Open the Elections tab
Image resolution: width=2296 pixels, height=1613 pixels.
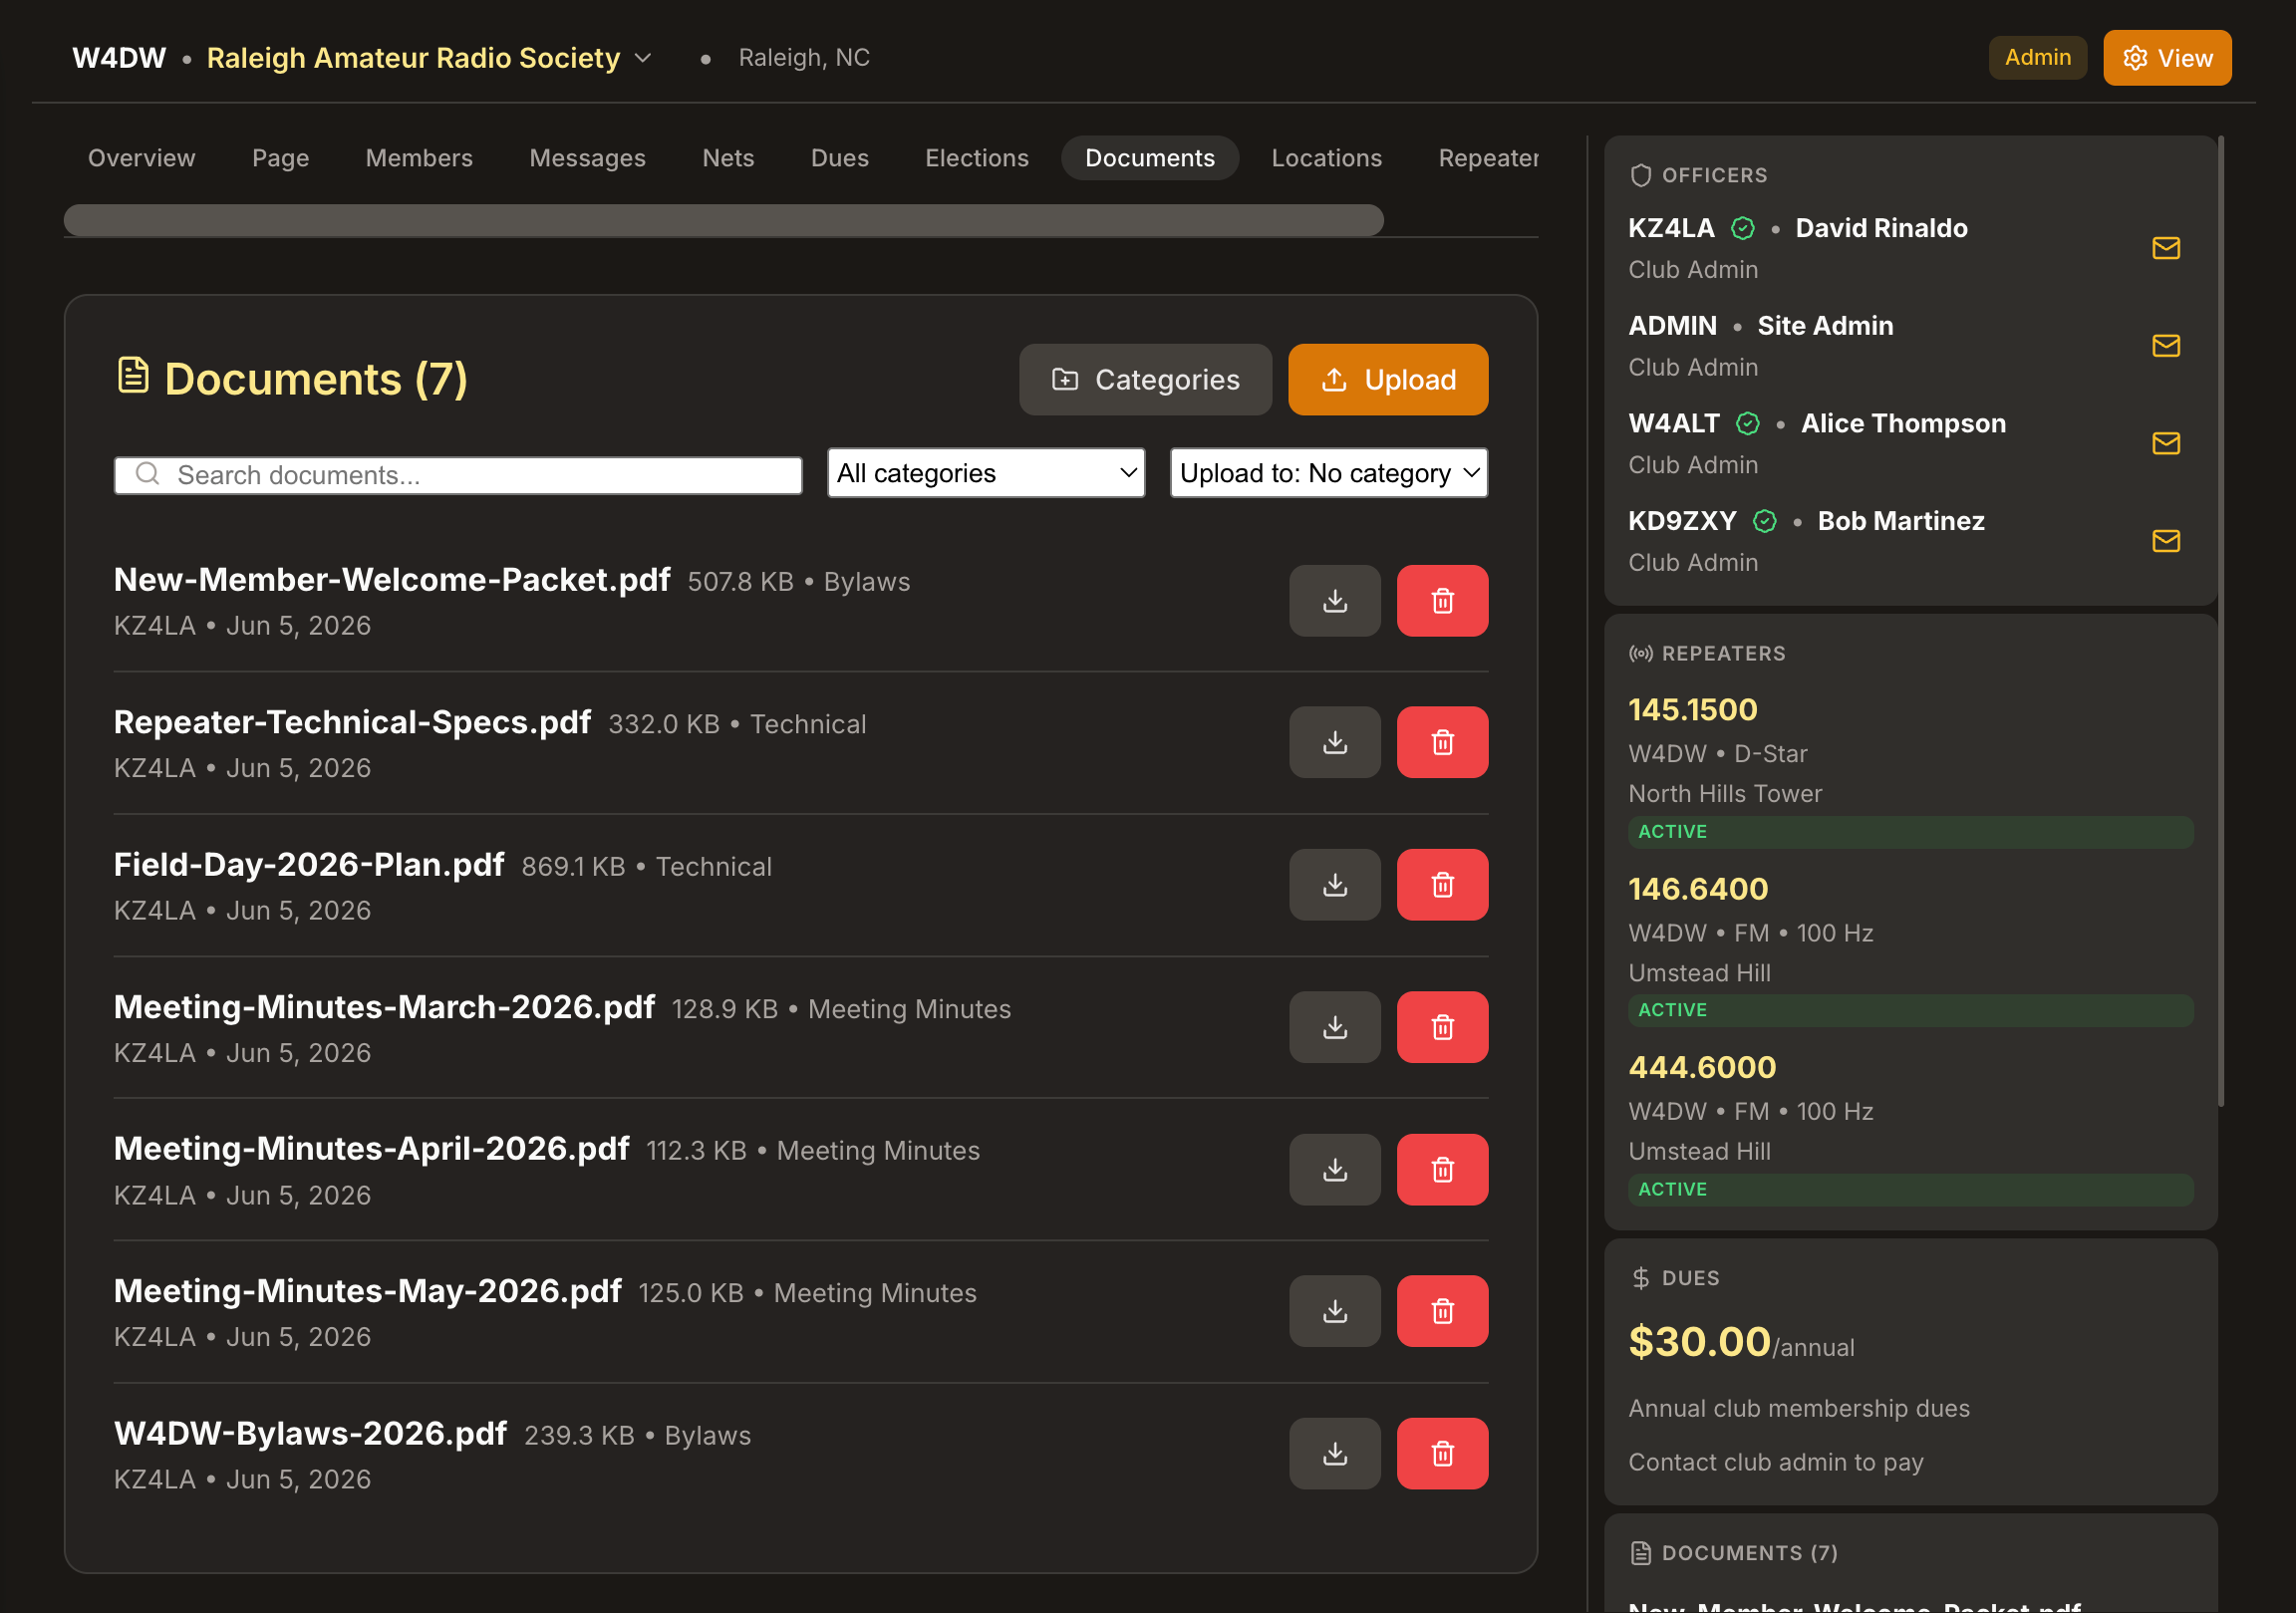[976, 158]
